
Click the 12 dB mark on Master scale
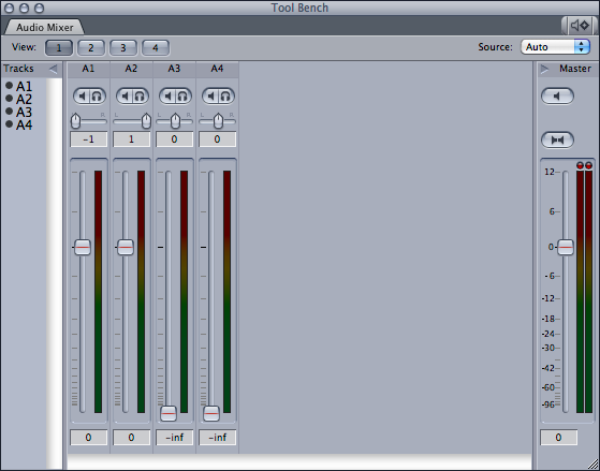coord(549,172)
